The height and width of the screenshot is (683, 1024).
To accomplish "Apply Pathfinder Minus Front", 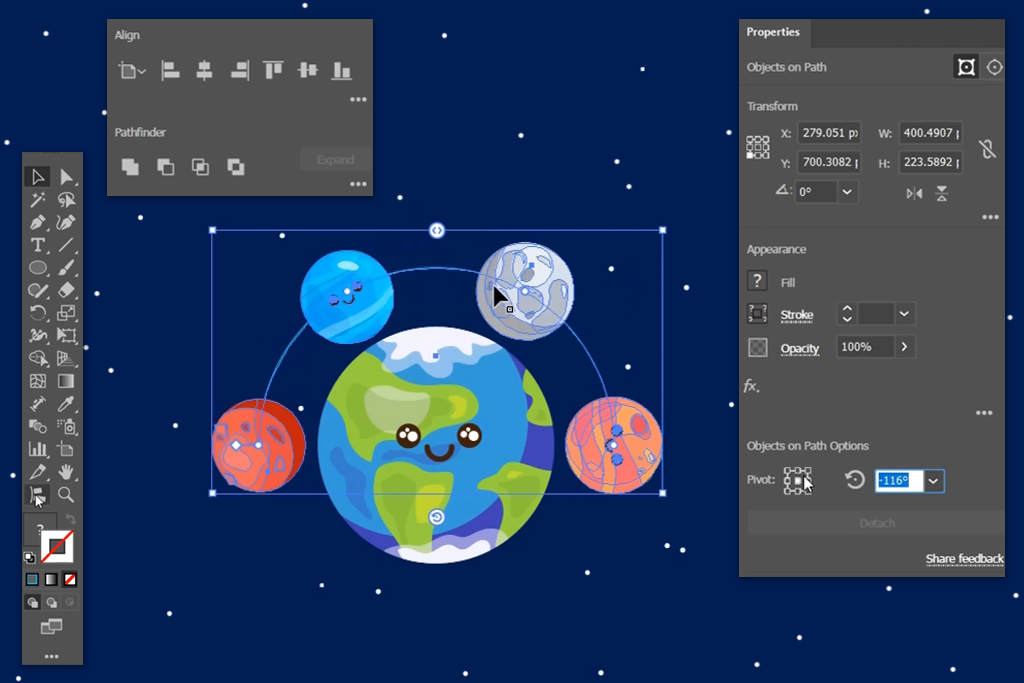I will [x=165, y=167].
